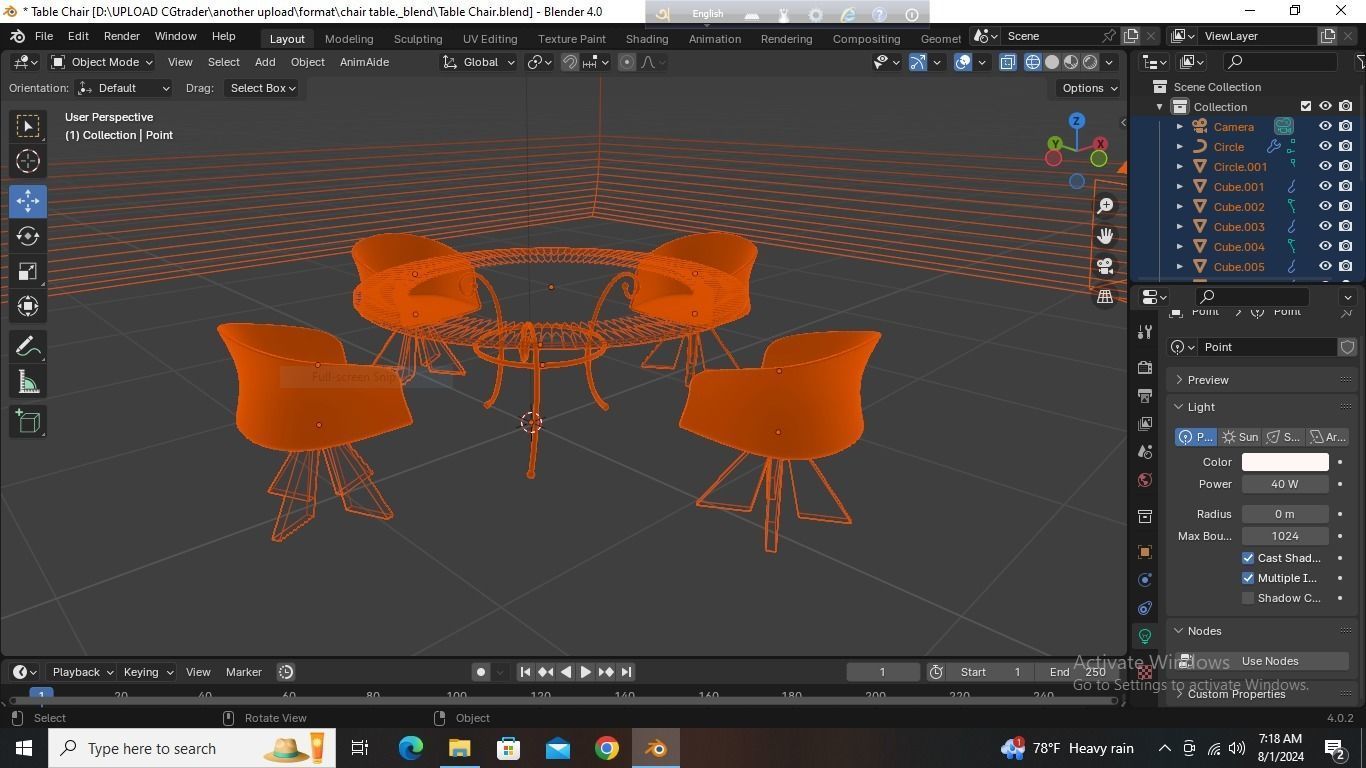Switch to rendered viewport shading

point(1090,62)
